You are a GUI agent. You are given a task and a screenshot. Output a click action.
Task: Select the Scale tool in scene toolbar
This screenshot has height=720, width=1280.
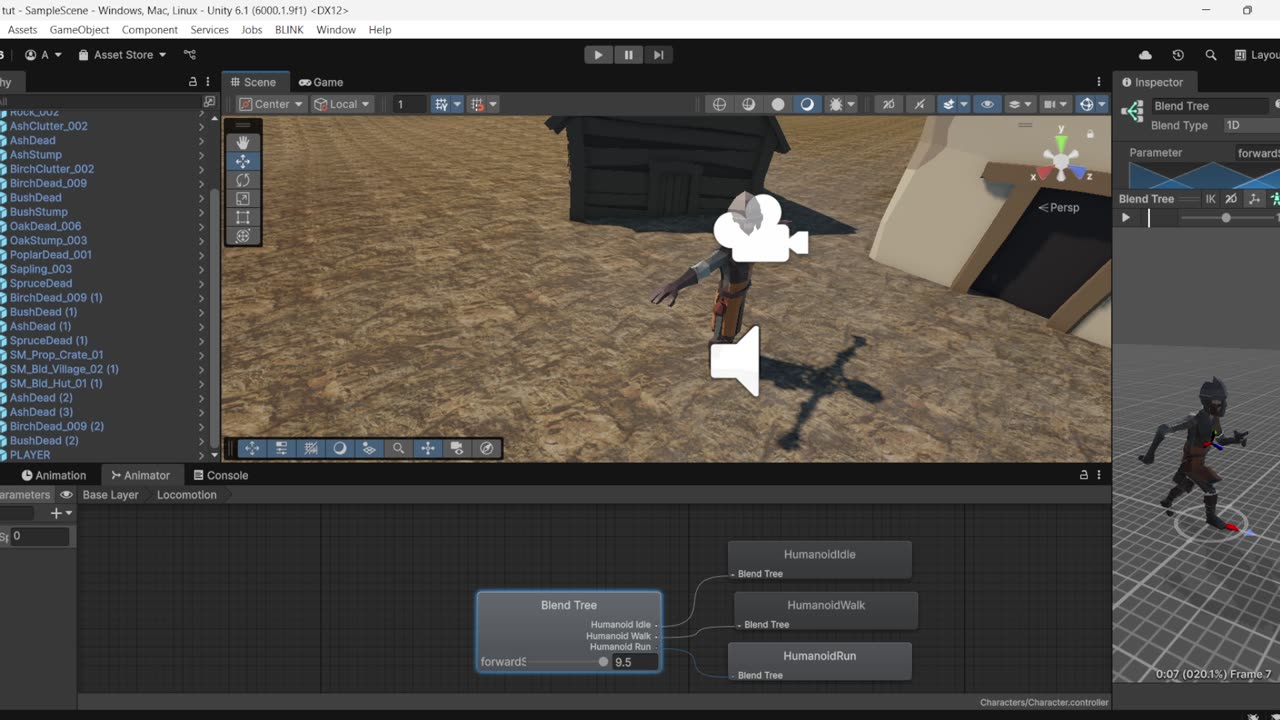click(243, 199)
